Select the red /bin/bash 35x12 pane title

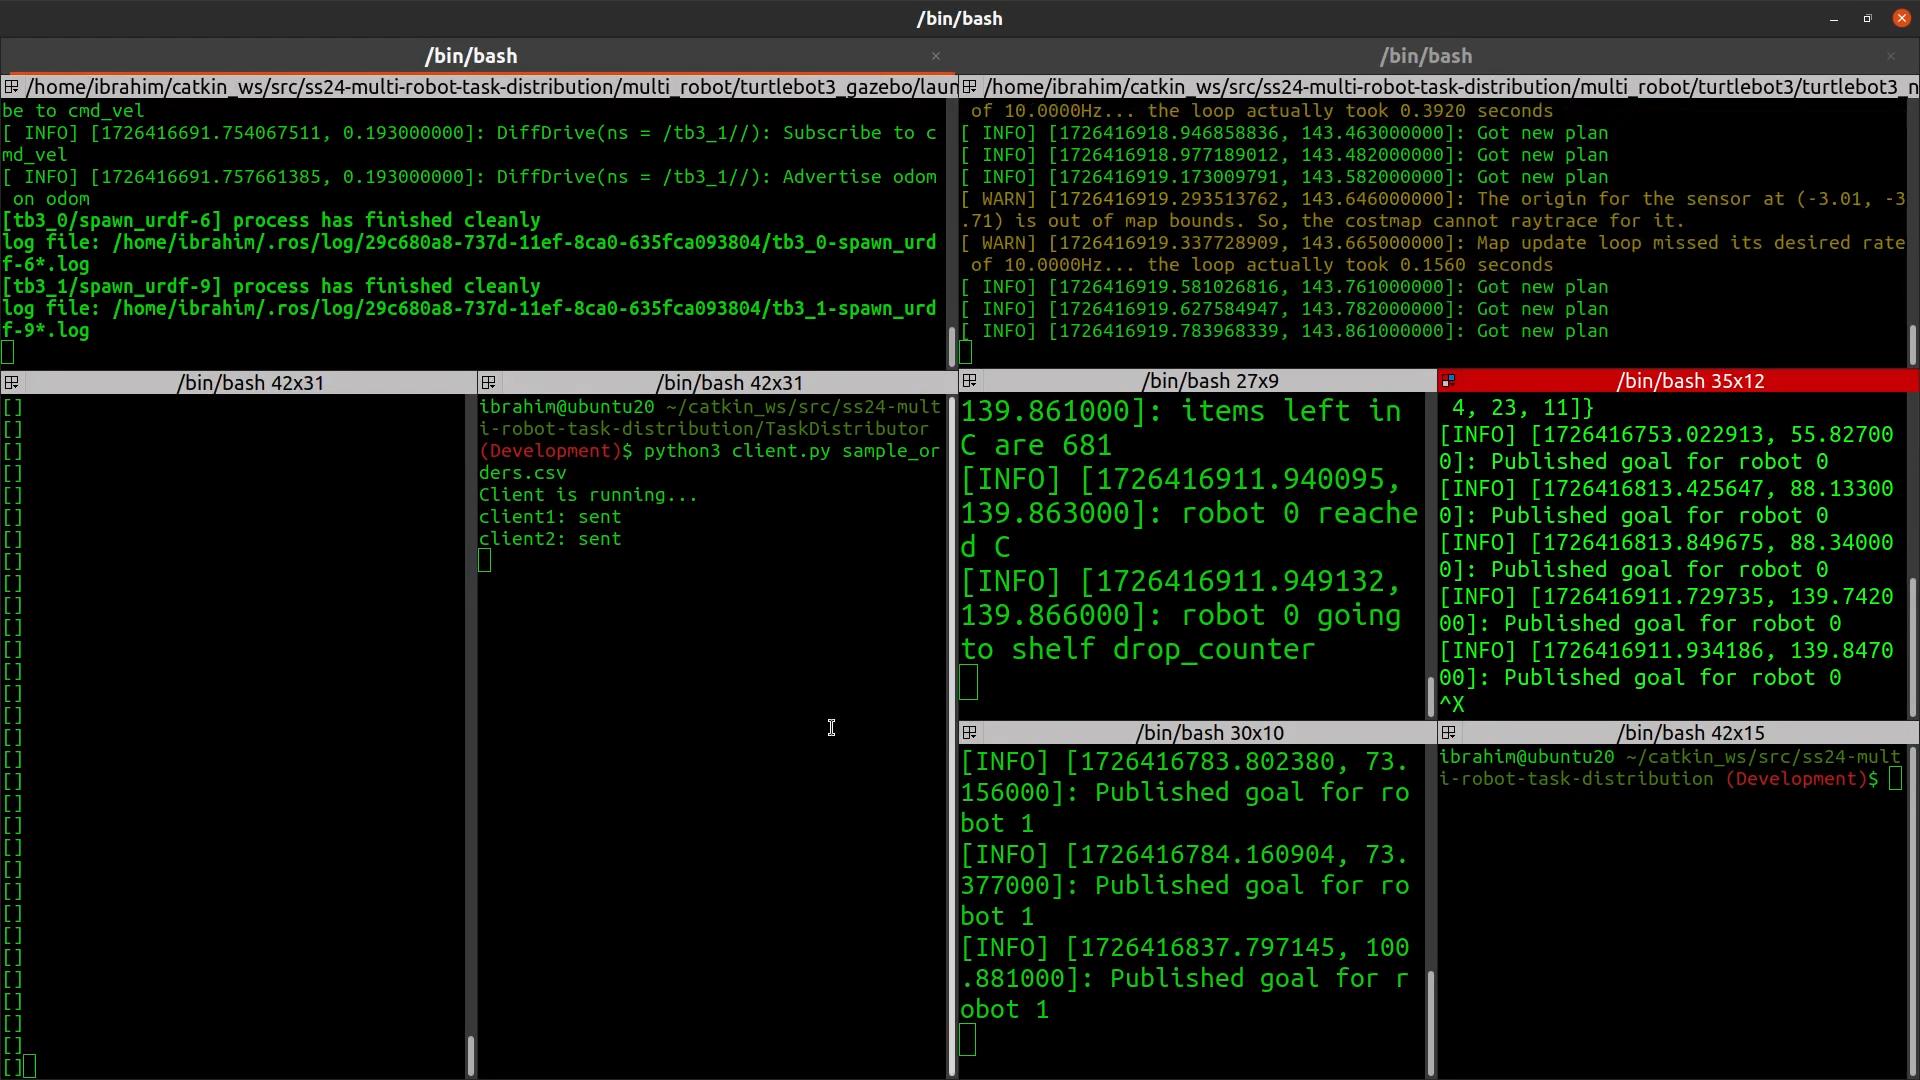click(1690, 381)
